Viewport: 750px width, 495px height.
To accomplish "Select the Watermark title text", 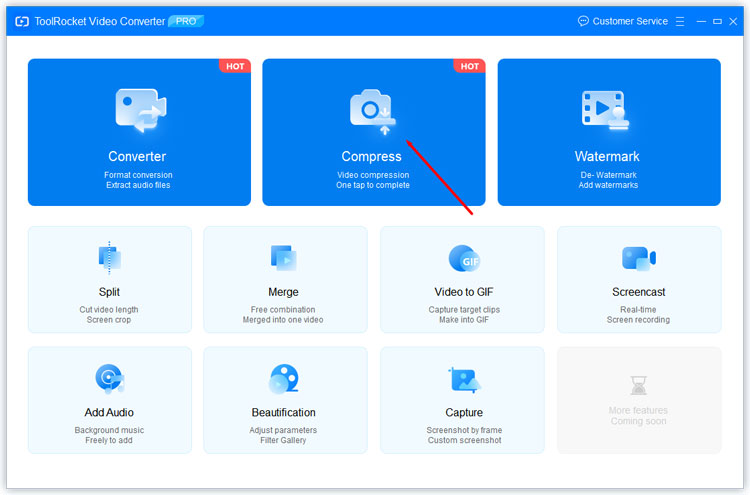I will (x=607, y=156).
